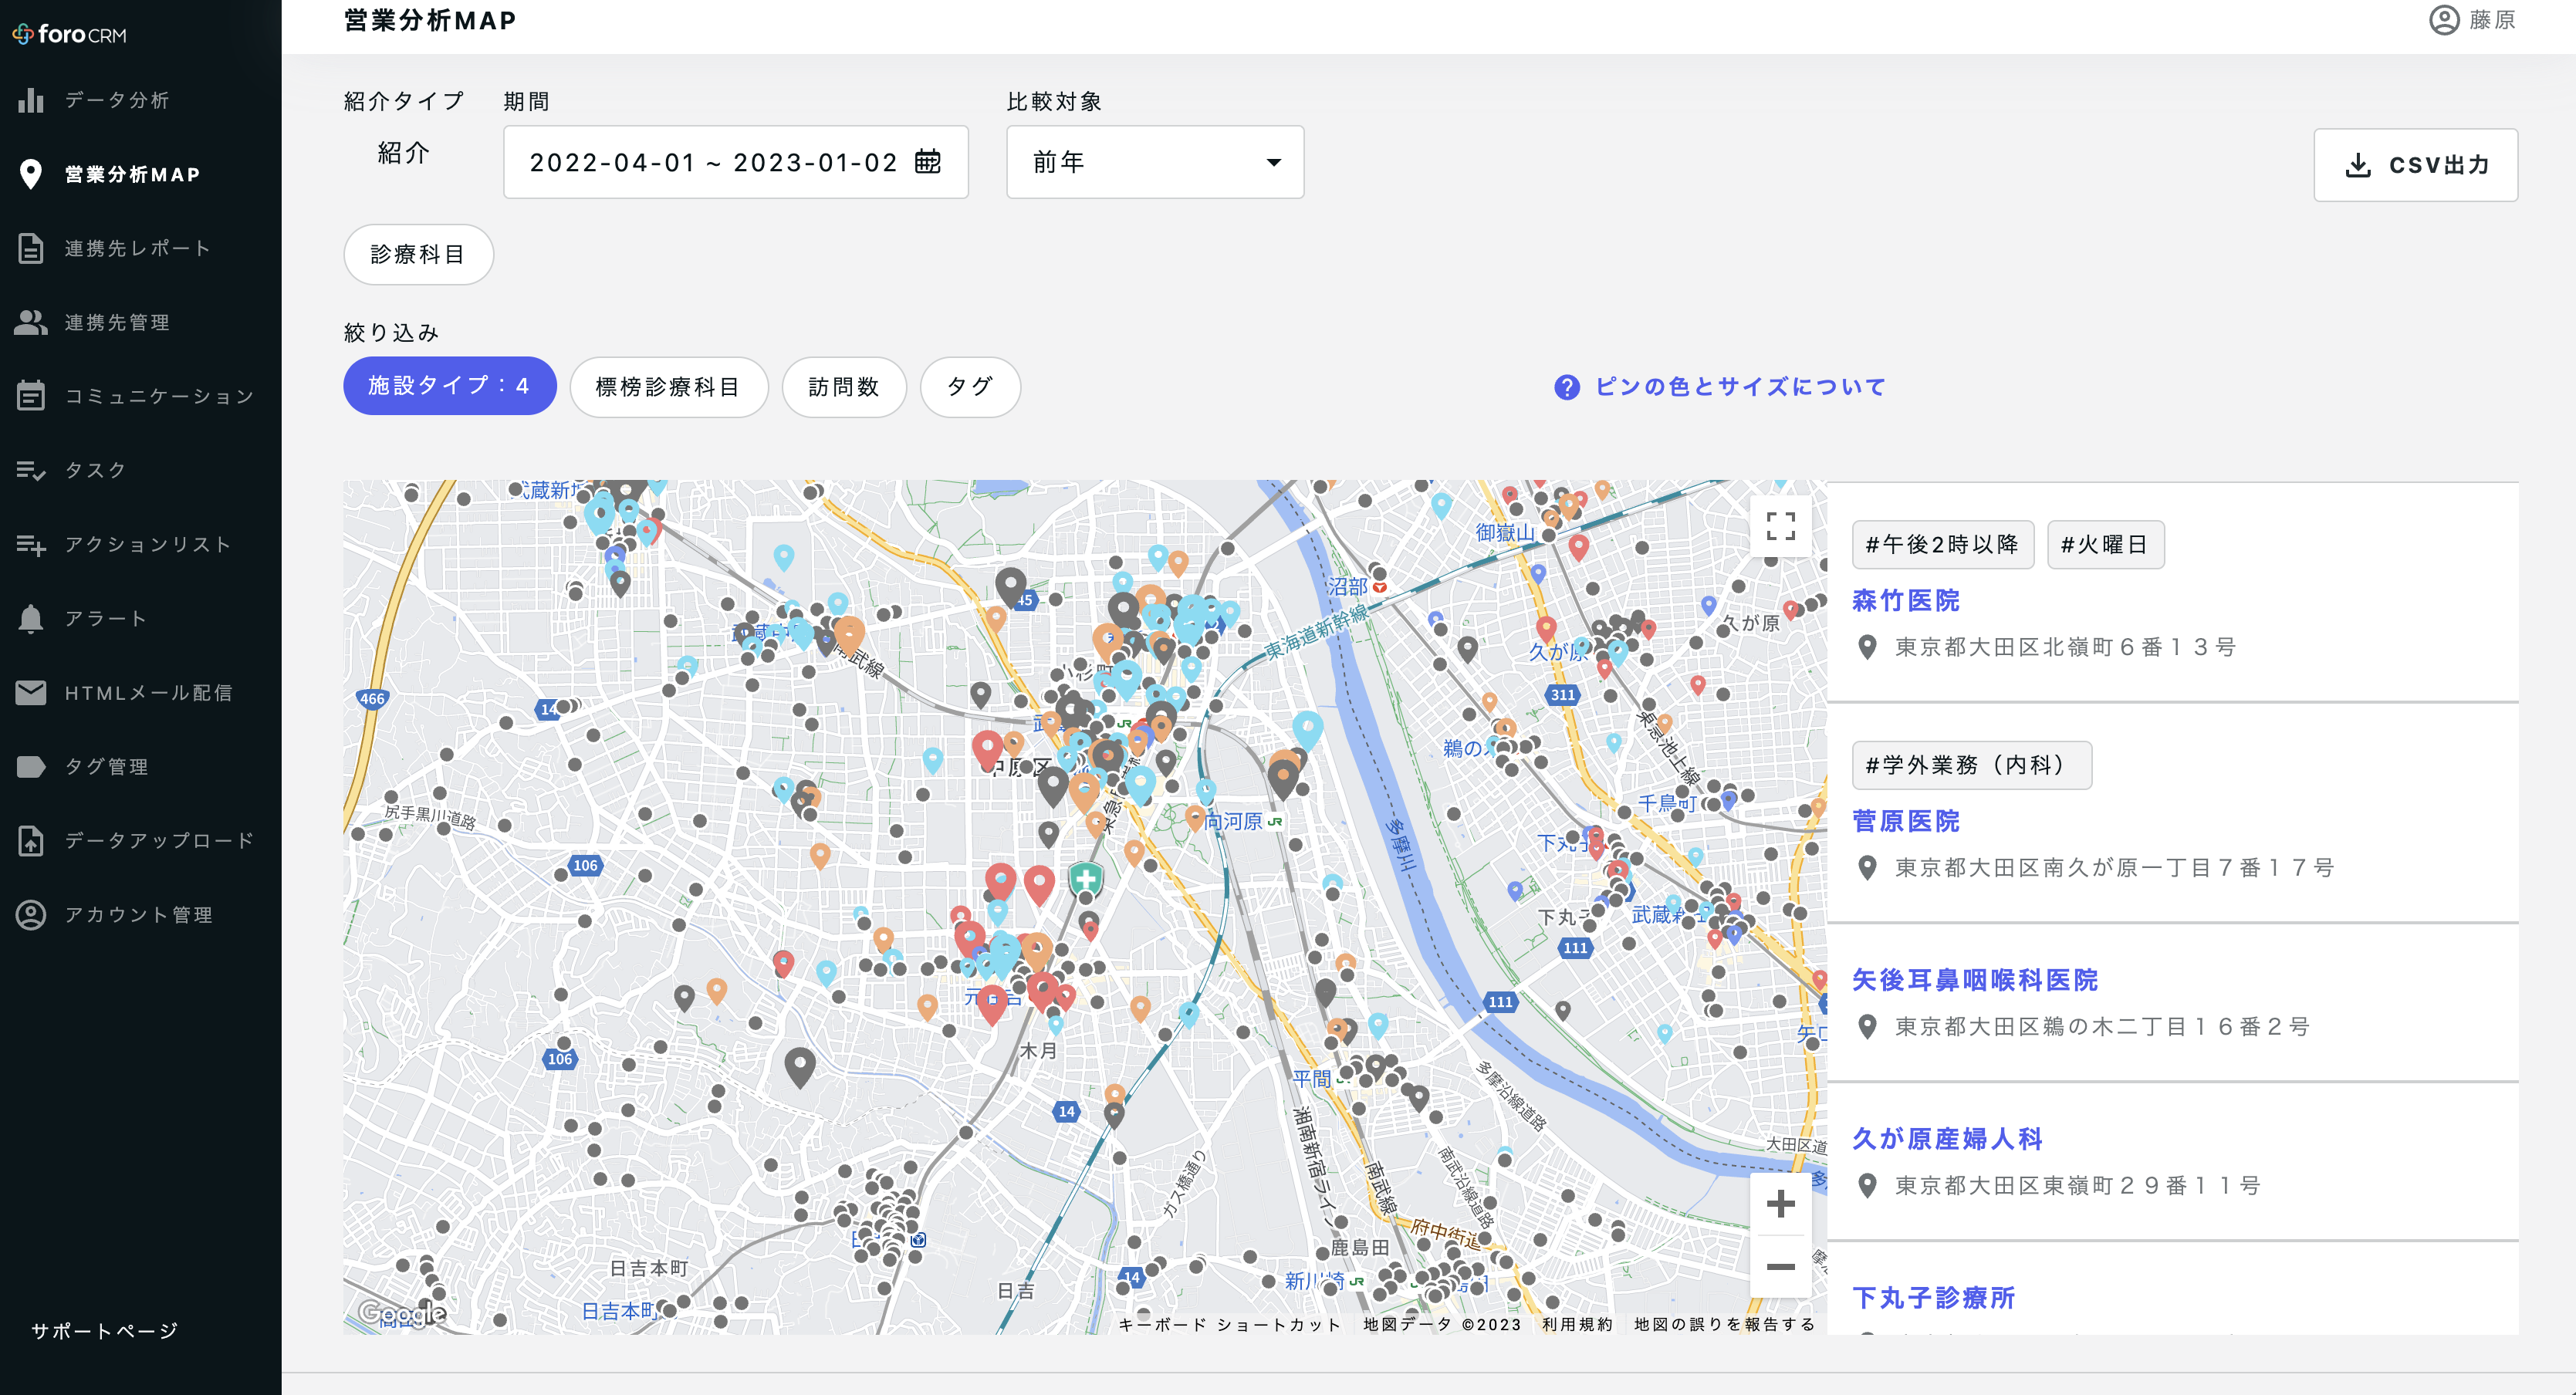The image size is (2576, 1395).
Task: Open サポートページ link in sidebar
Action: click(x=105, y=1331)
